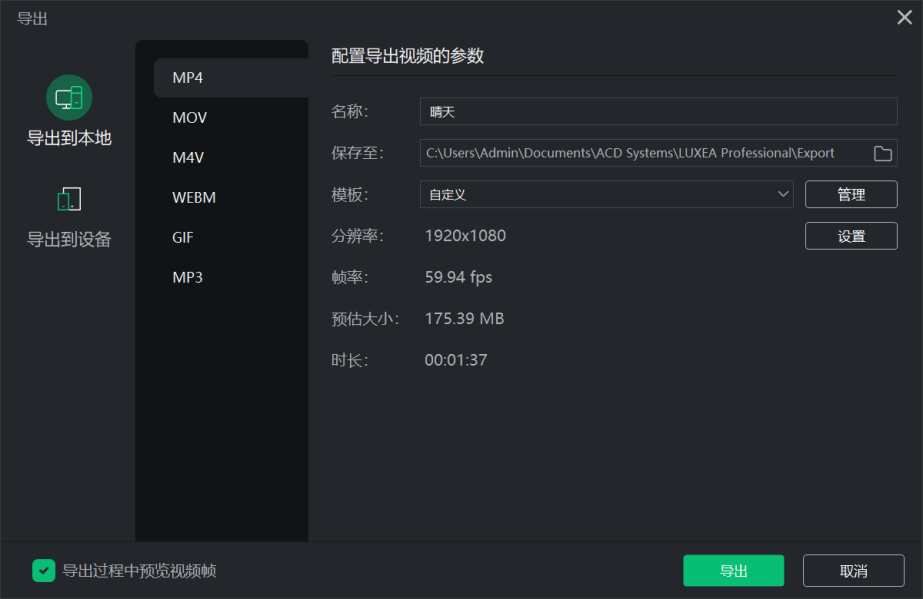Start export with green 导出 button
This screenshot has width=923, height=599.
coord(733,570)
